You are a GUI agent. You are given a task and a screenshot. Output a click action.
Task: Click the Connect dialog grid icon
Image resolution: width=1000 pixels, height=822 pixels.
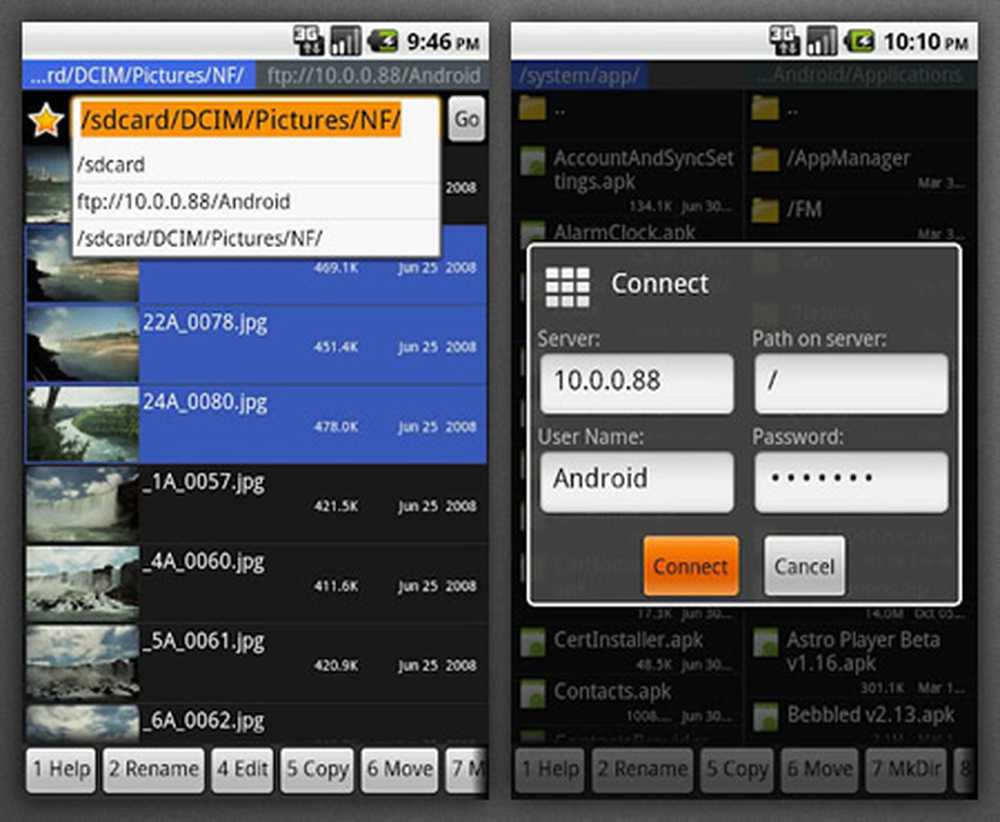(567, 286)
